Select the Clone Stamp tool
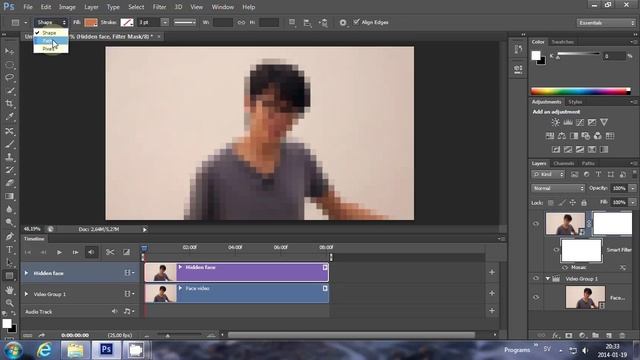 pyautogui.click(x=9, y=157)
